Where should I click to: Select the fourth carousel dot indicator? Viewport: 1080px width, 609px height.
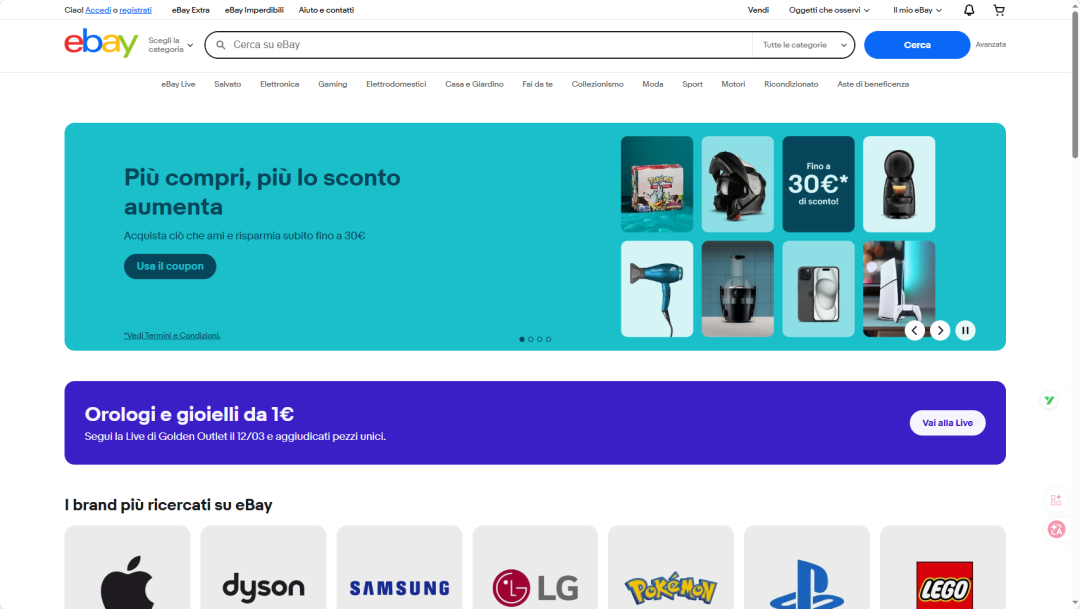[549, 339]
